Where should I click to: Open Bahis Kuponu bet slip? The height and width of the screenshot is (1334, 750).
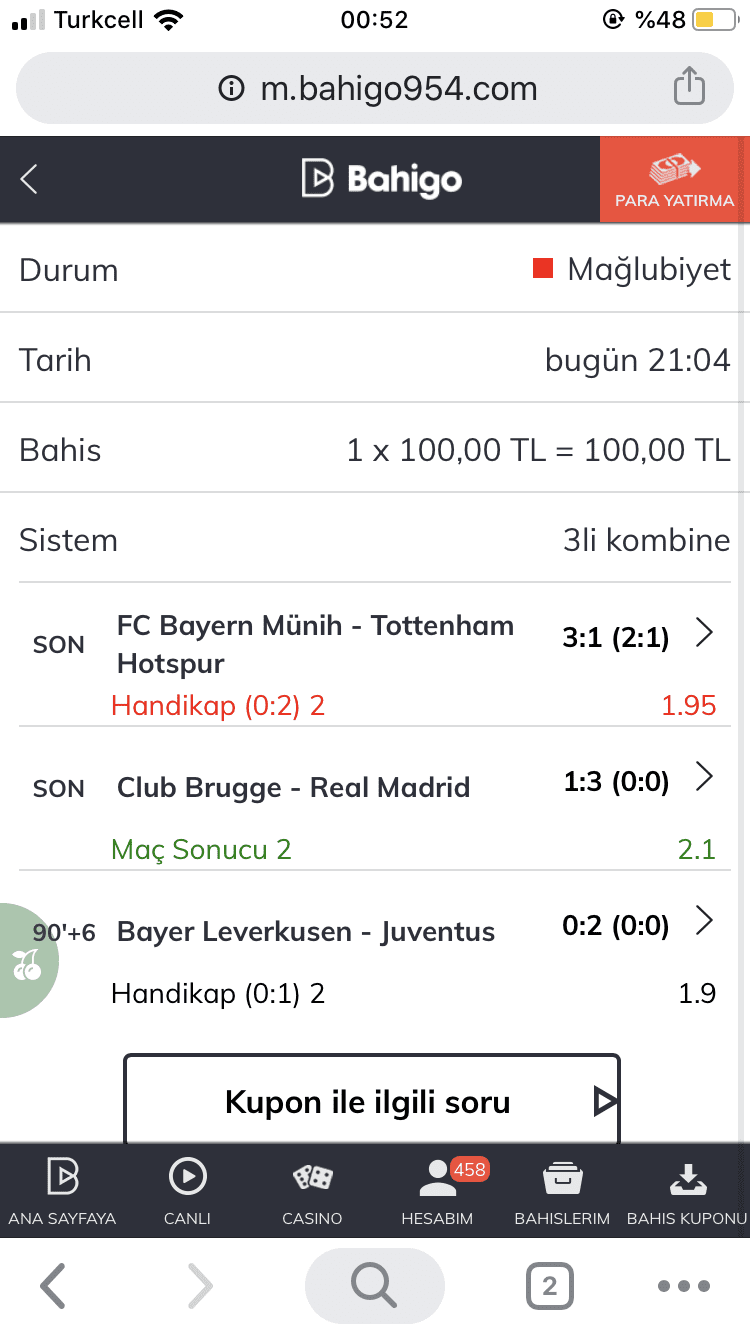[x=687, y=1191]
